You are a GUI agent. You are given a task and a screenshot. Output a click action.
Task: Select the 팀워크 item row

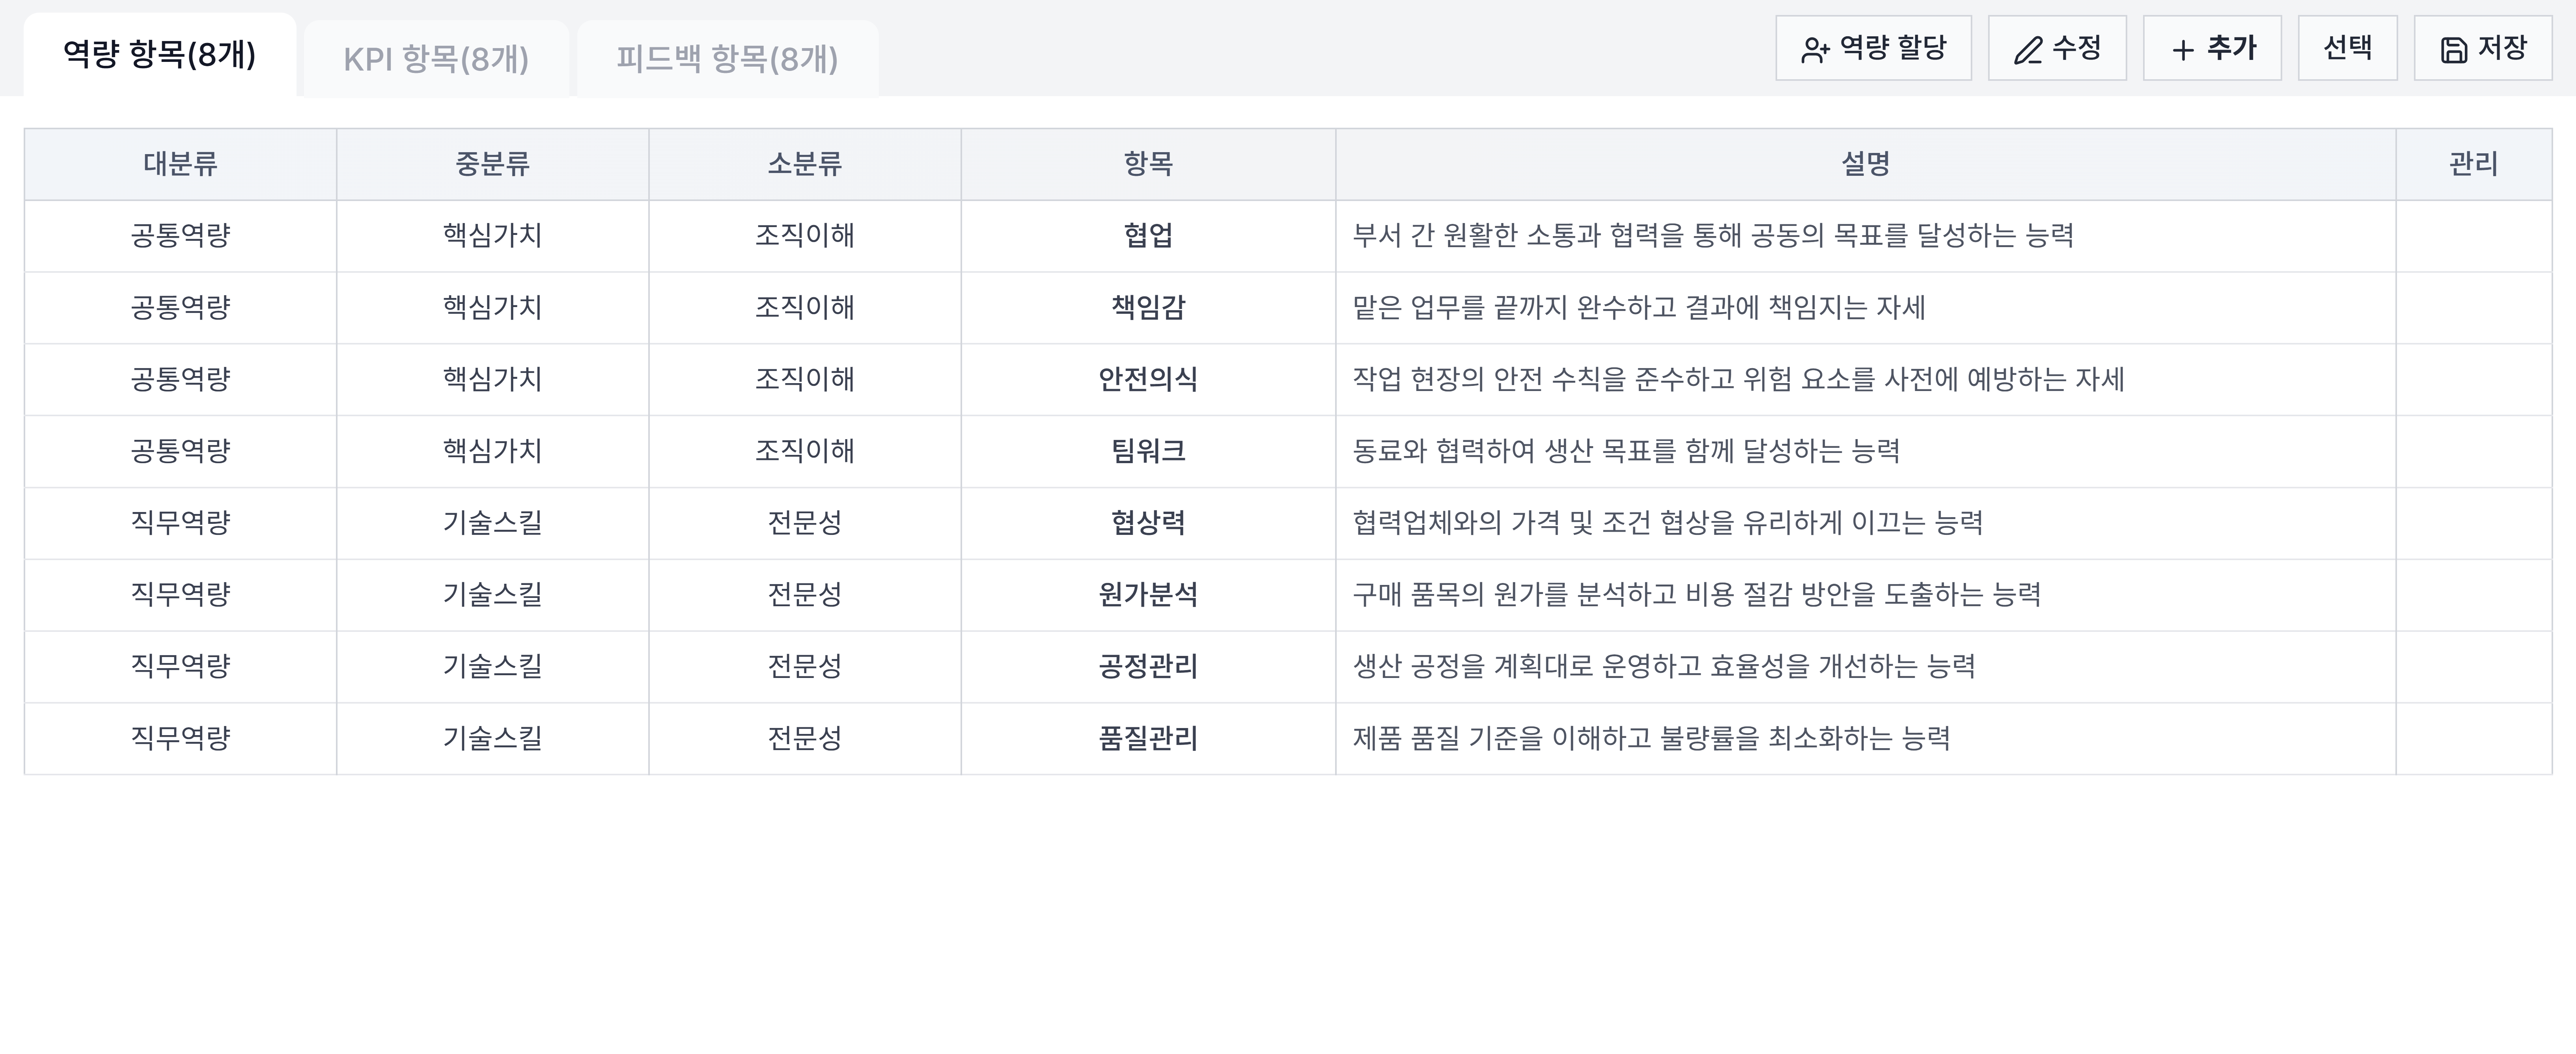click(x=1148, y=451)
